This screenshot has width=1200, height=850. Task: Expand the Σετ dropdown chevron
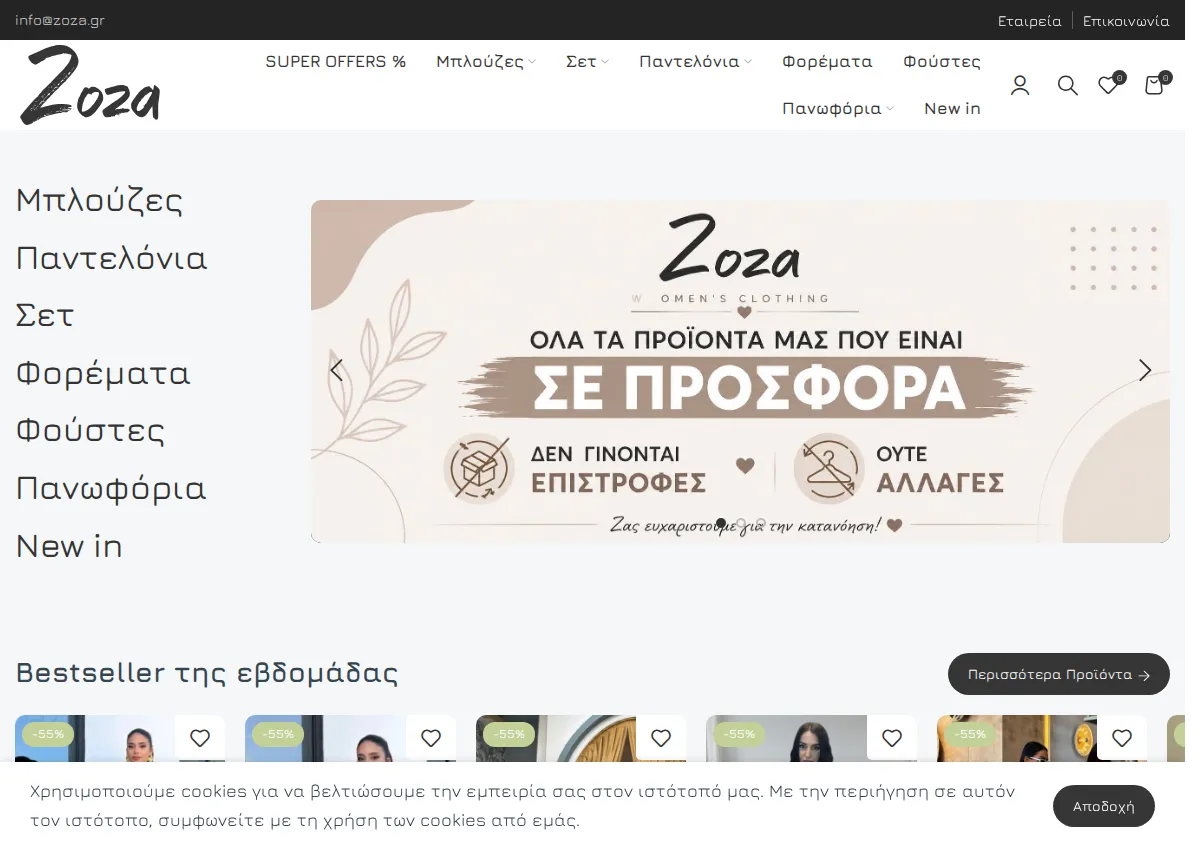605,62
